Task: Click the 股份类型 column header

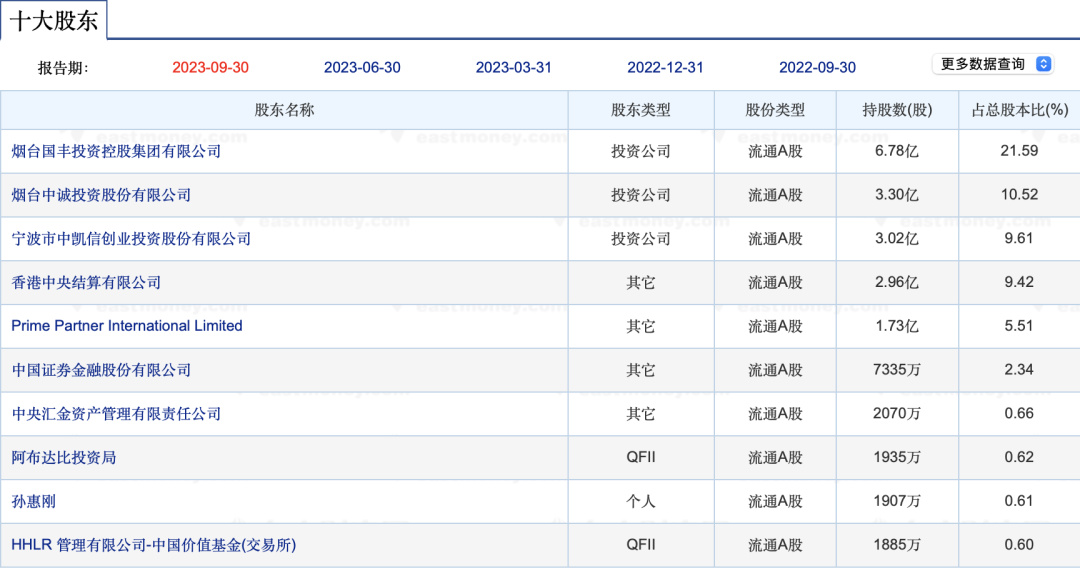Action: [x=775, y=110]
